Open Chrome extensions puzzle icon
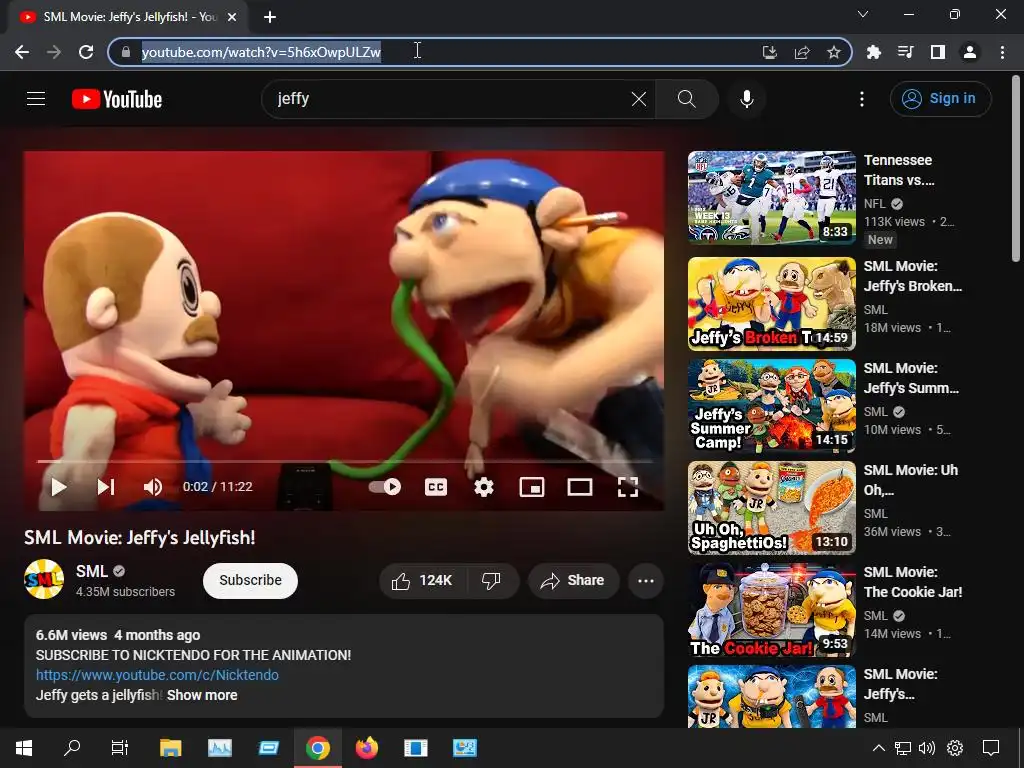The height and width of the screenshot is (768, 1024). [x=873, y=52]
